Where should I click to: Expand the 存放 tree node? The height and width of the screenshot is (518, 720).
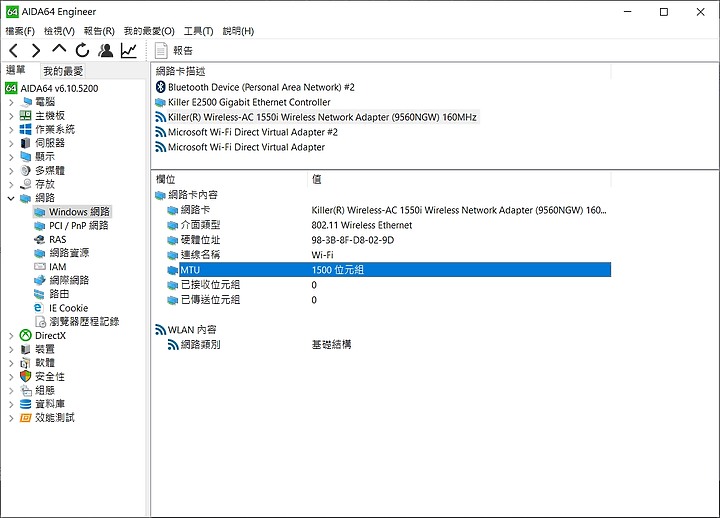coord(11,185)
